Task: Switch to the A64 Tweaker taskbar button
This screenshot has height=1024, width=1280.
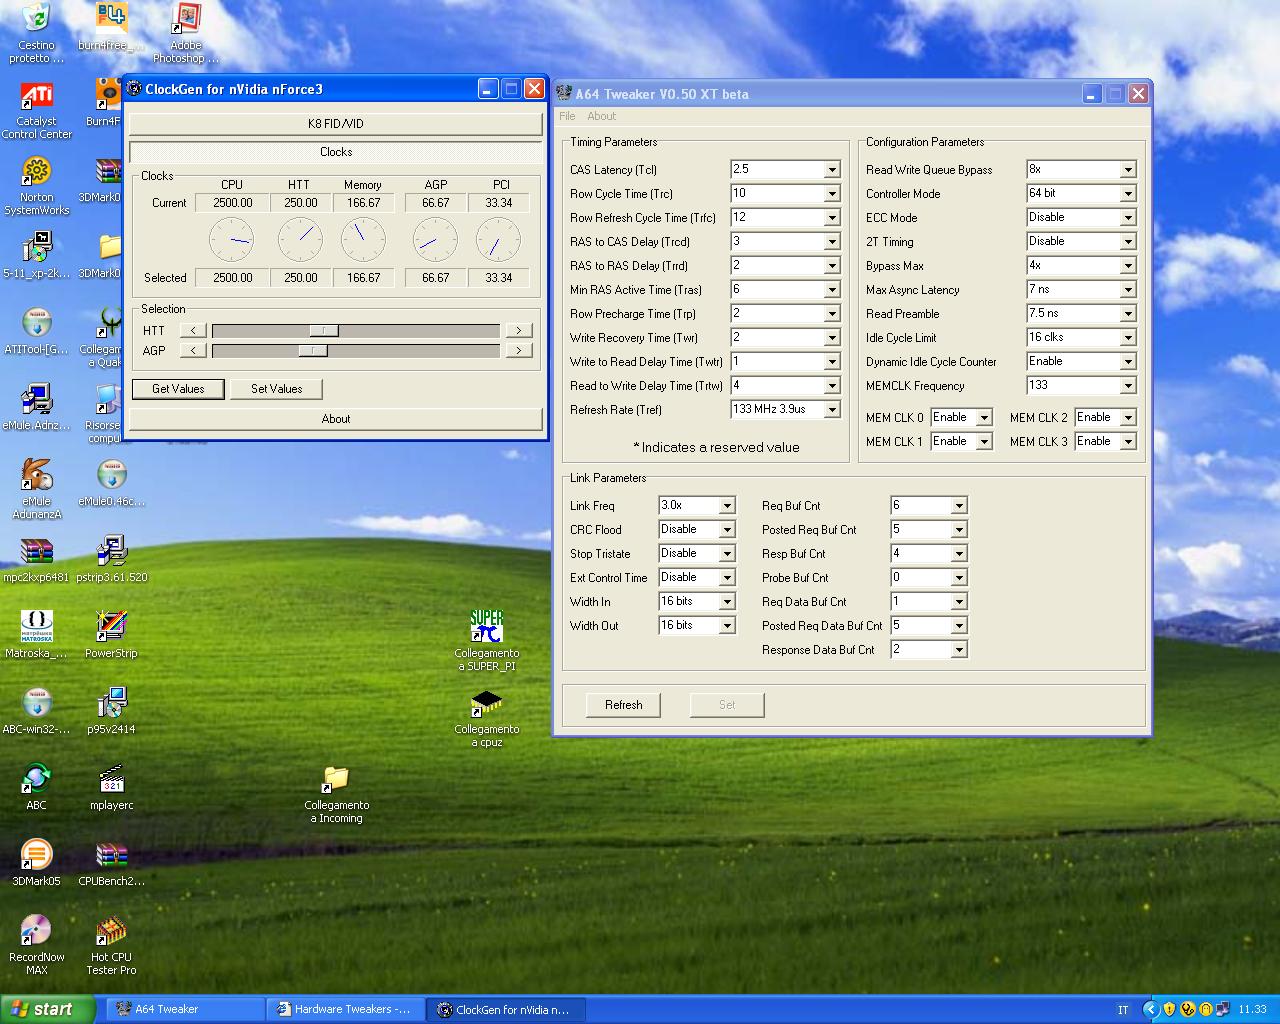Action: [185, 1009]
